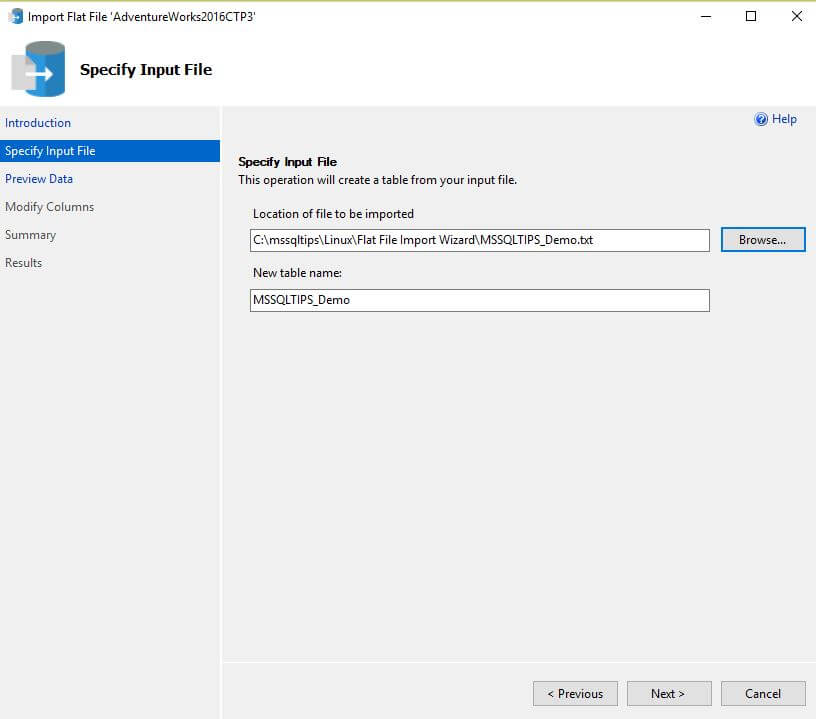
Task: Go back with the Previous button
Action: click(574, 694)
